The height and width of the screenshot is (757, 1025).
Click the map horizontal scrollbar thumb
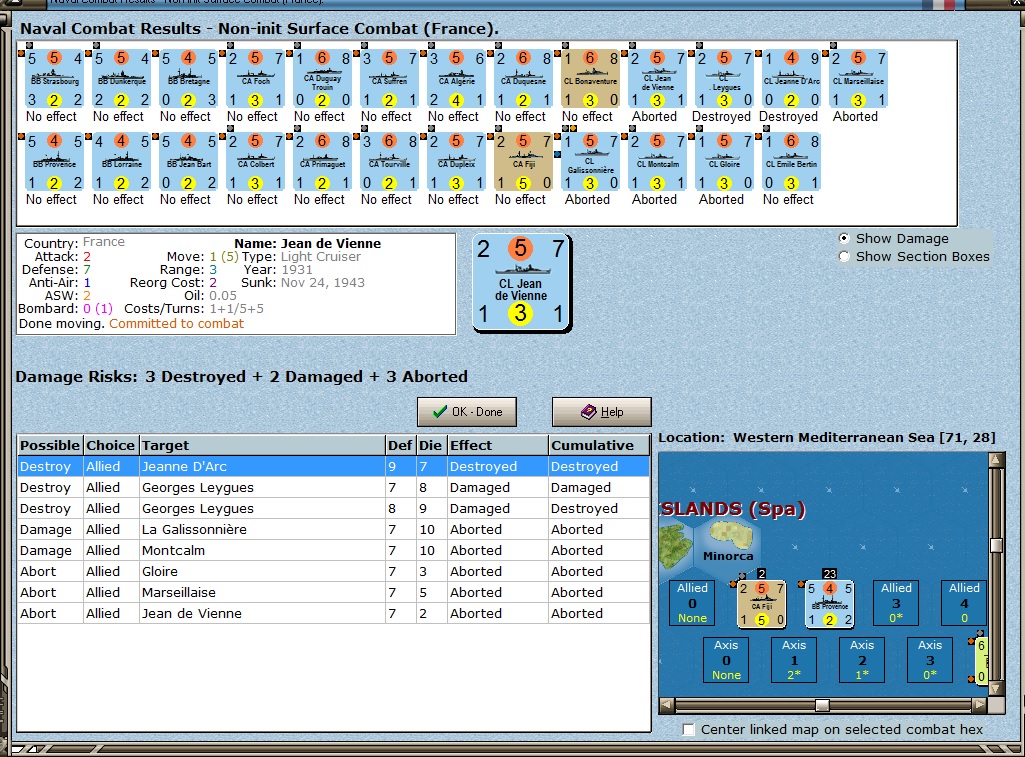822,705
